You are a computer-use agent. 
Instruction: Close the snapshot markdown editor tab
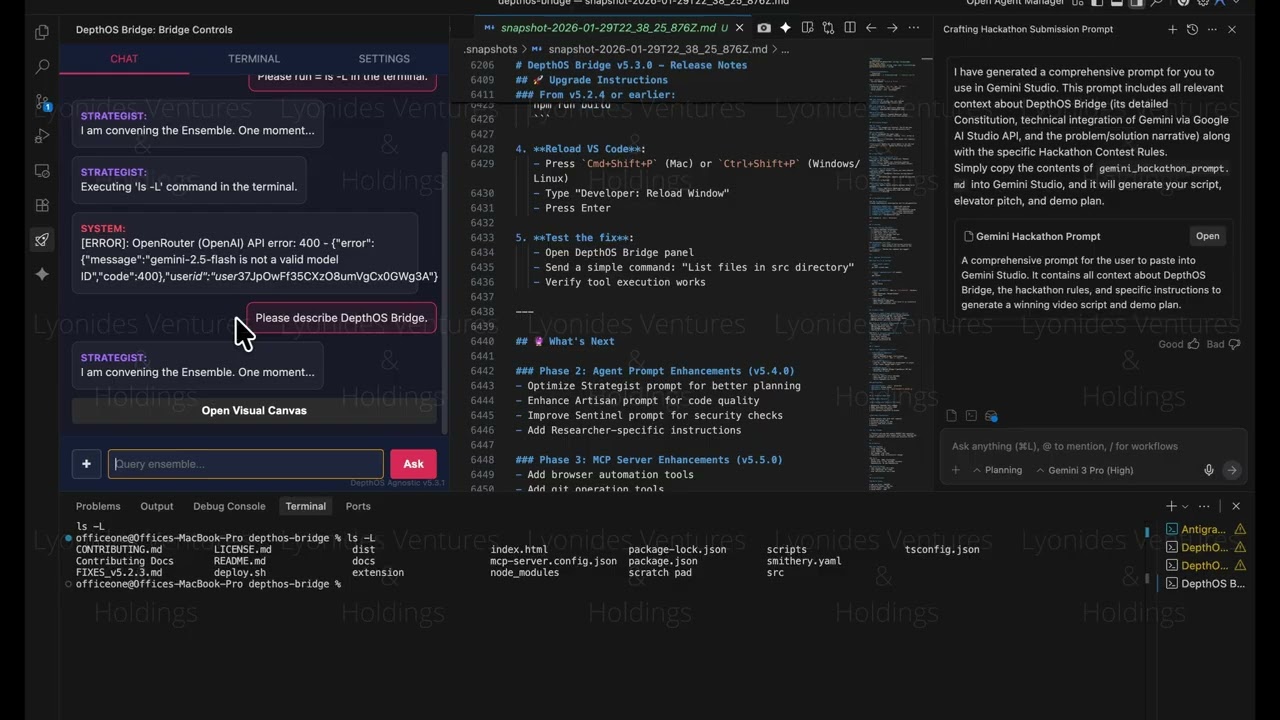coord(740,28)
